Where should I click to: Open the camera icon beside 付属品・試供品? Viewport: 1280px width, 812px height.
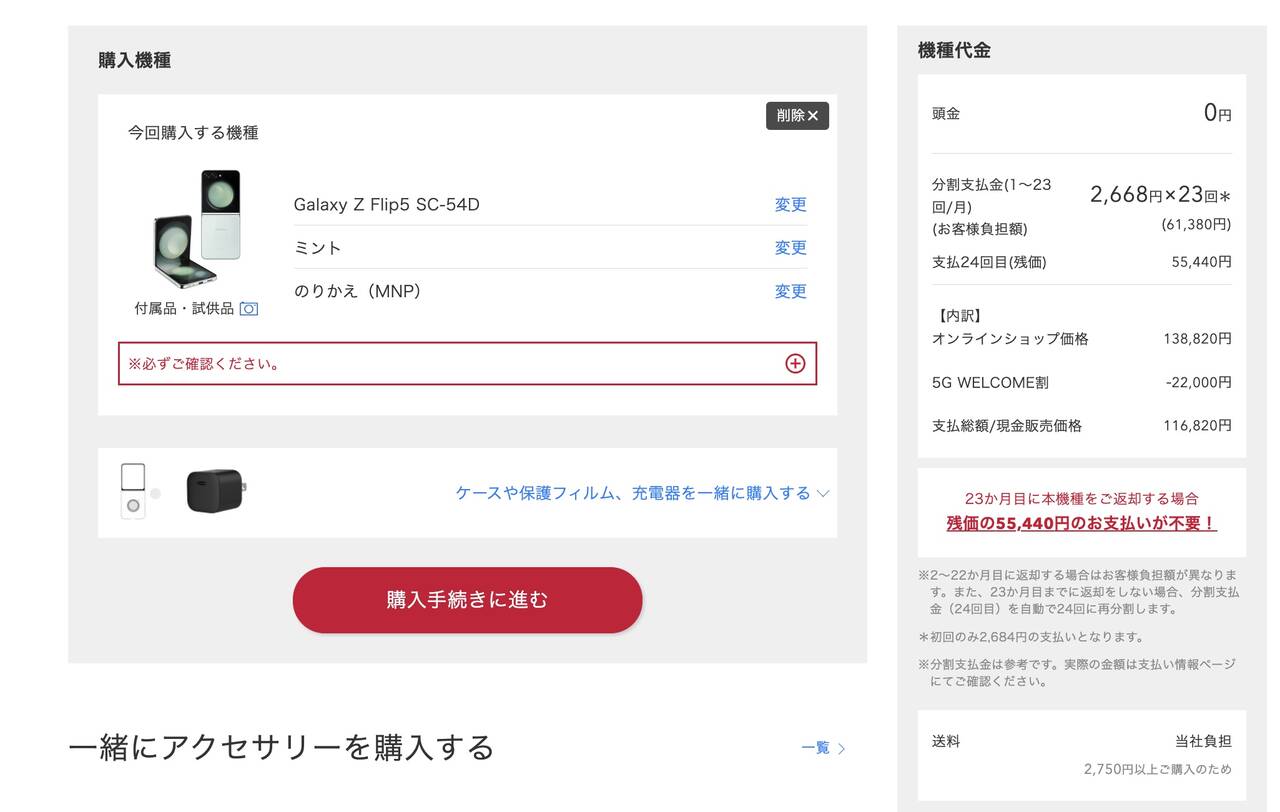pos(249,309)
